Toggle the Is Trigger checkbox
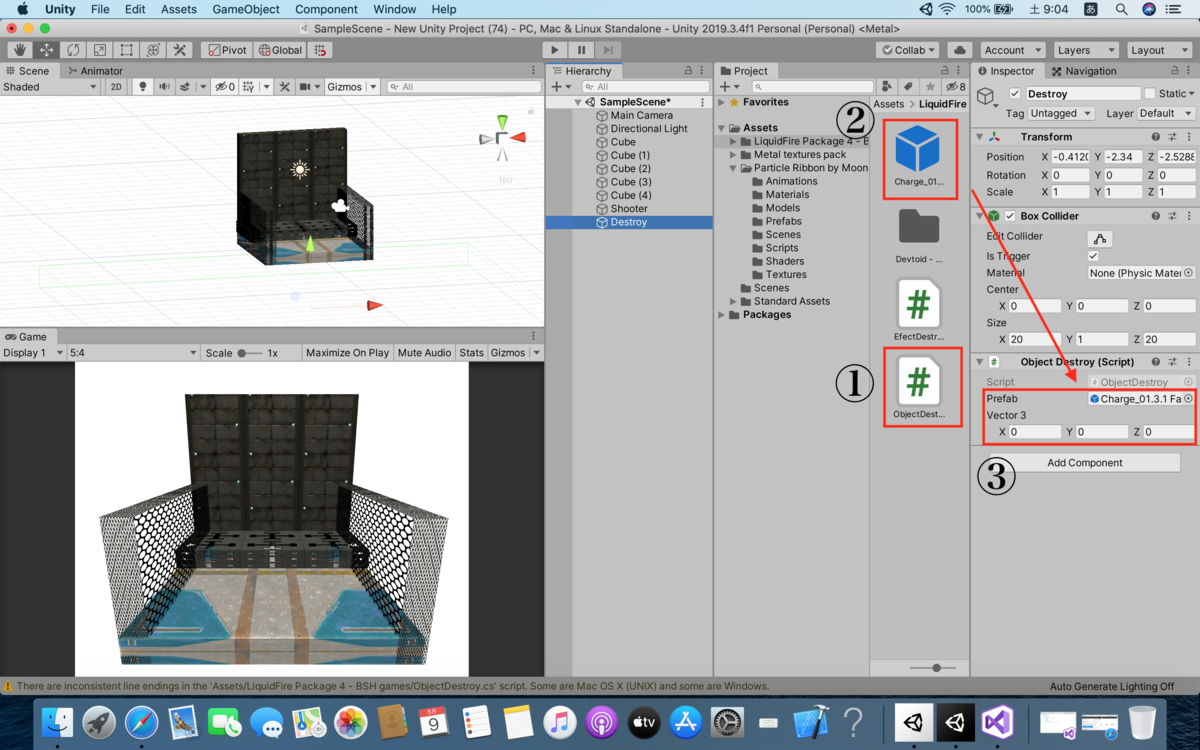Image resolution: width=1200 pixels, height=750 pixels. point(1093,256)
